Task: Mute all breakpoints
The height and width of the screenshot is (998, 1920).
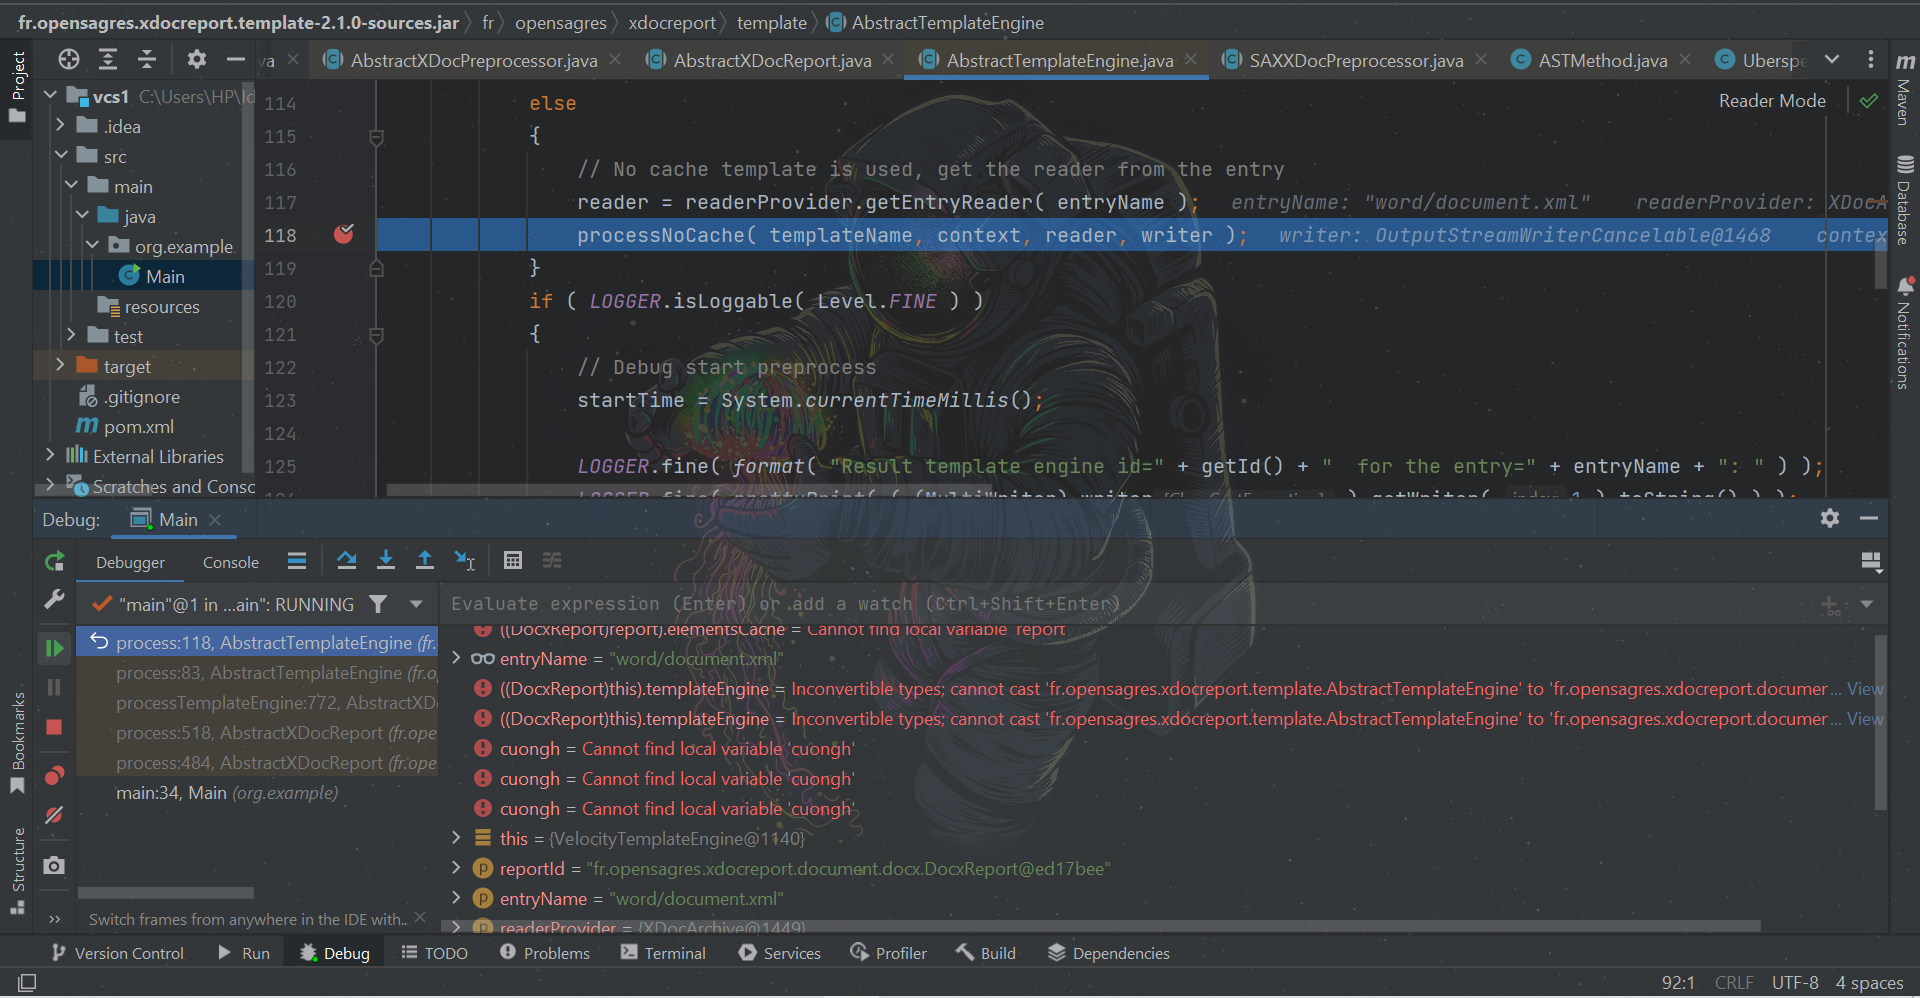Action: tap(54, 815)
